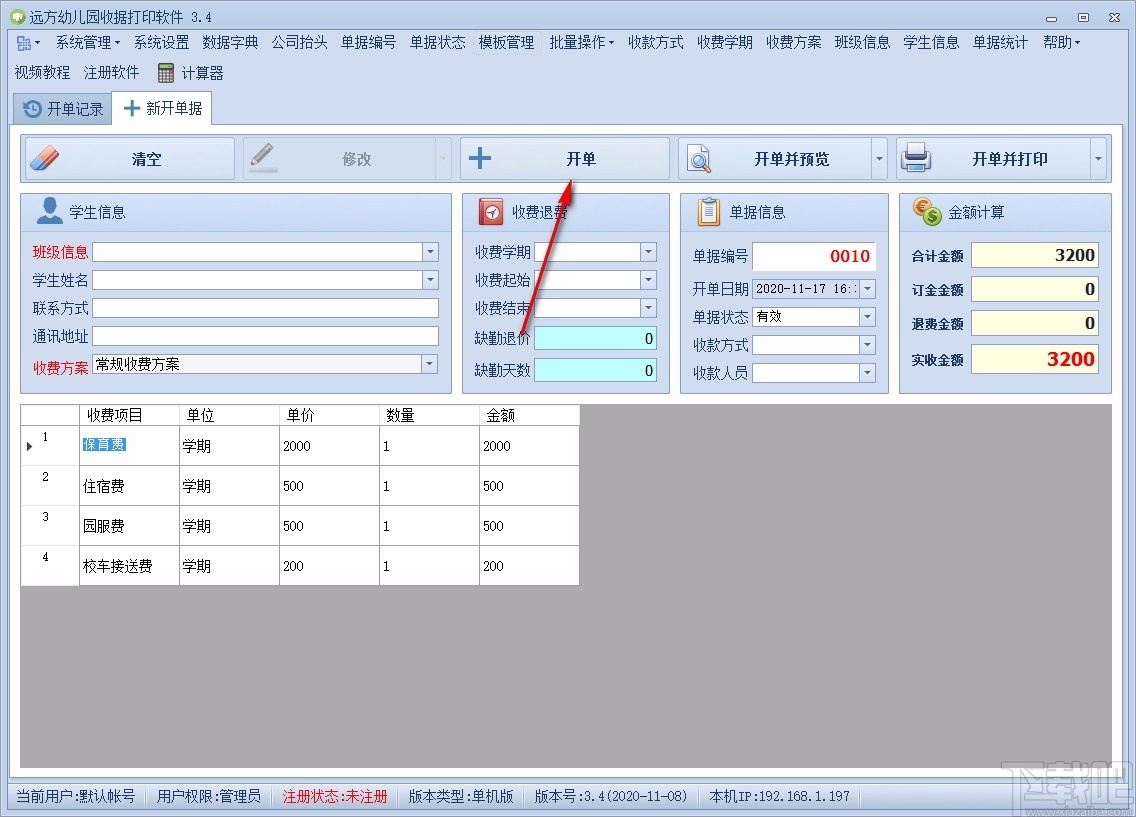The width and height of the screenshot is (1136, 817).
Task: Open 视频教程 menu item
Action: (42, 72)
